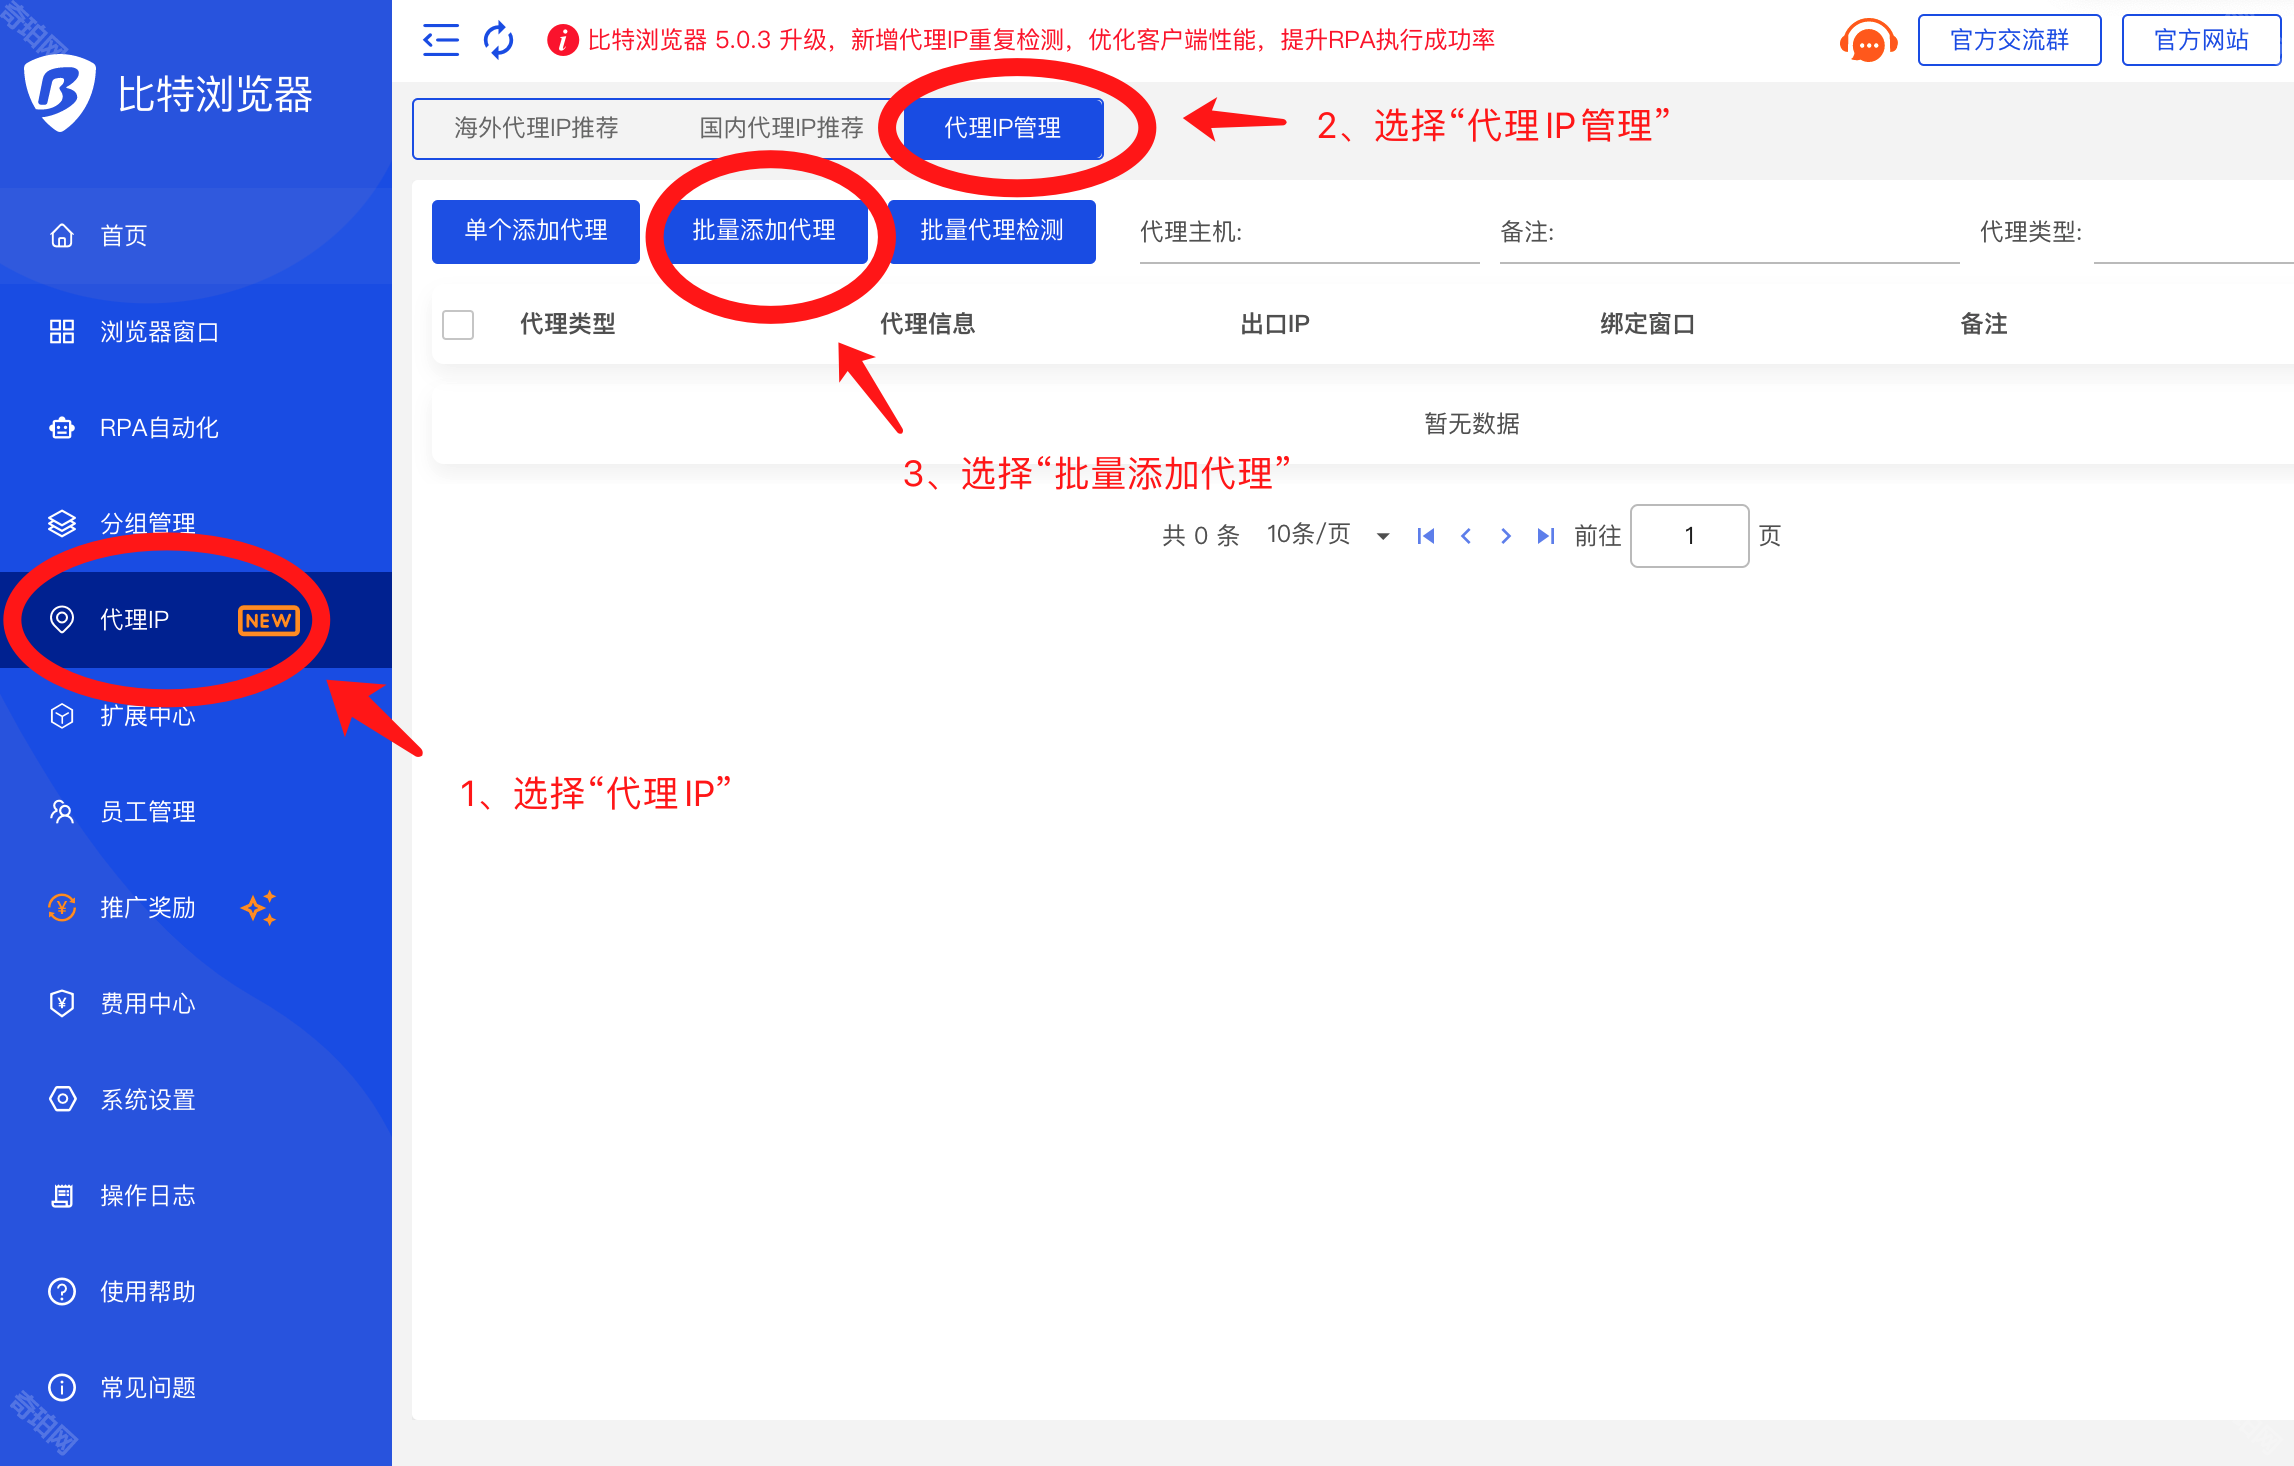Click the BitBrowser shield logo
Viewport: 2294px width, 1466px height.
point(59,93)
